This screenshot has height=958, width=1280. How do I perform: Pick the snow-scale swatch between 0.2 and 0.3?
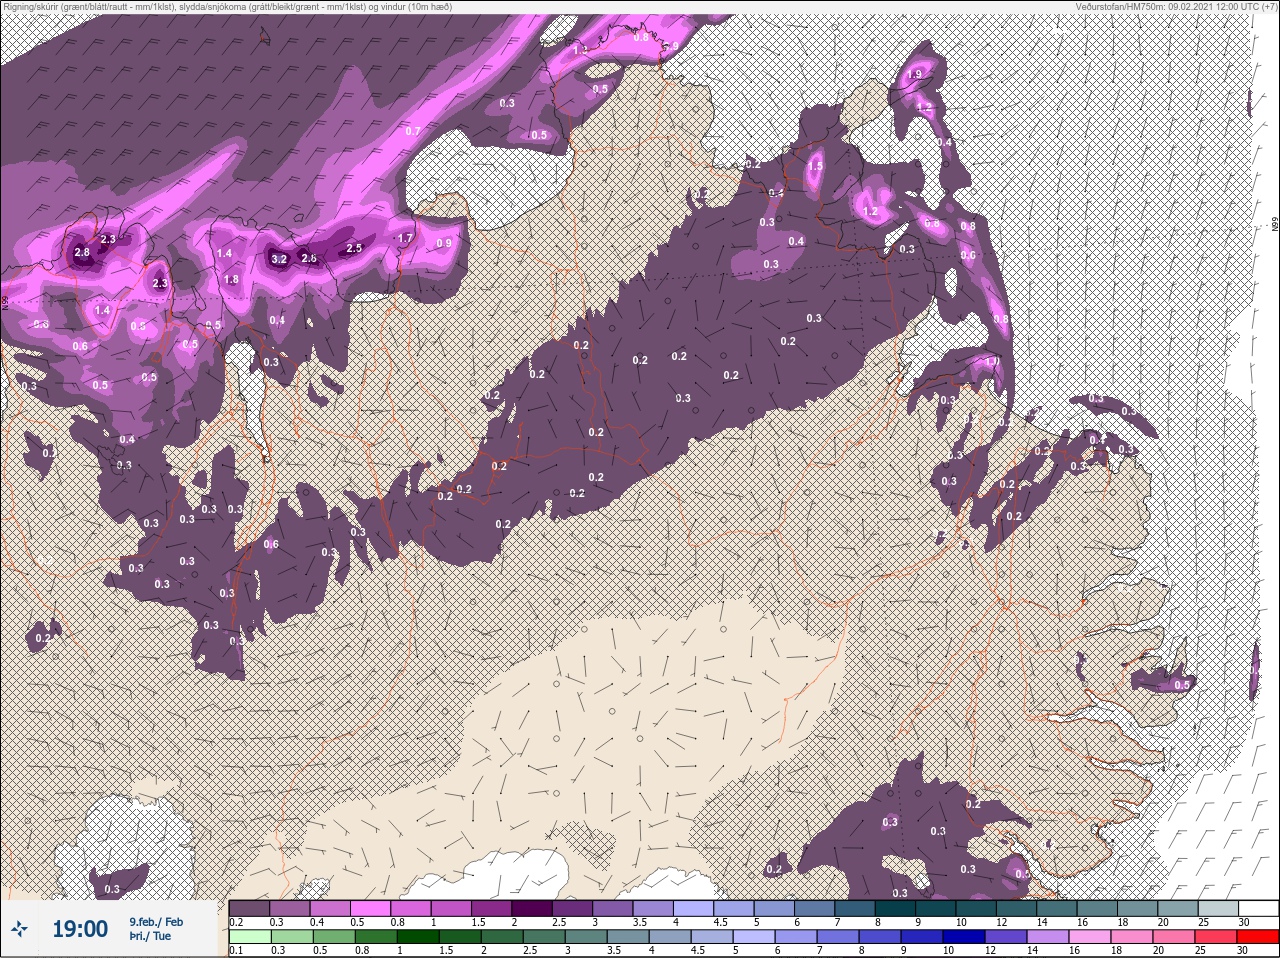click(250, 908)
